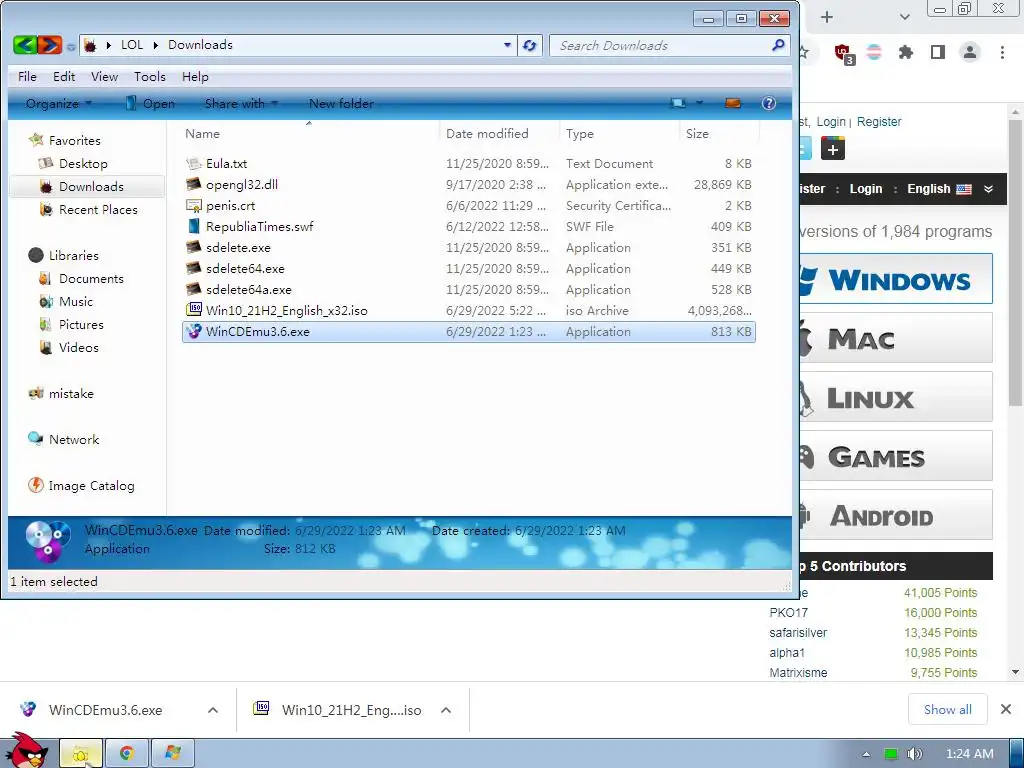Click Show all downloads button
1024x768 pixels.
[948, 709]
